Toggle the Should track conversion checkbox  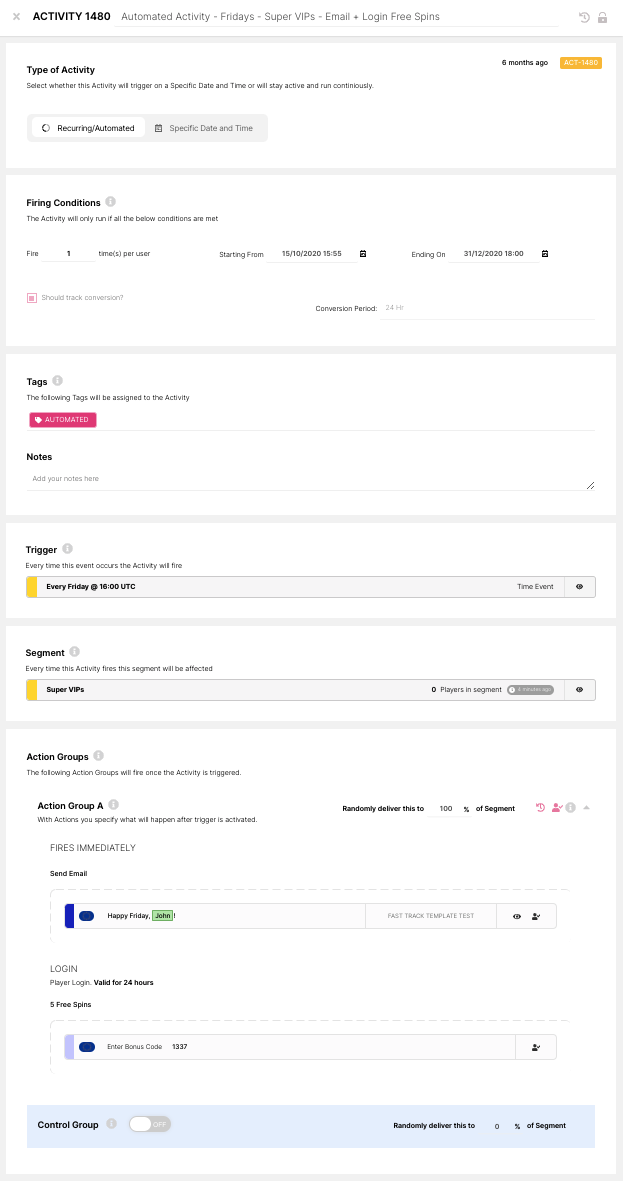(x=32, y=298)
